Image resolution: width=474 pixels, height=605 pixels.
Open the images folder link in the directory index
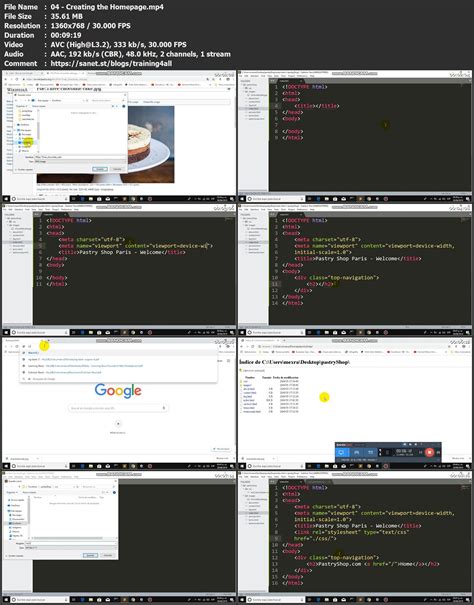click(247, 385)
